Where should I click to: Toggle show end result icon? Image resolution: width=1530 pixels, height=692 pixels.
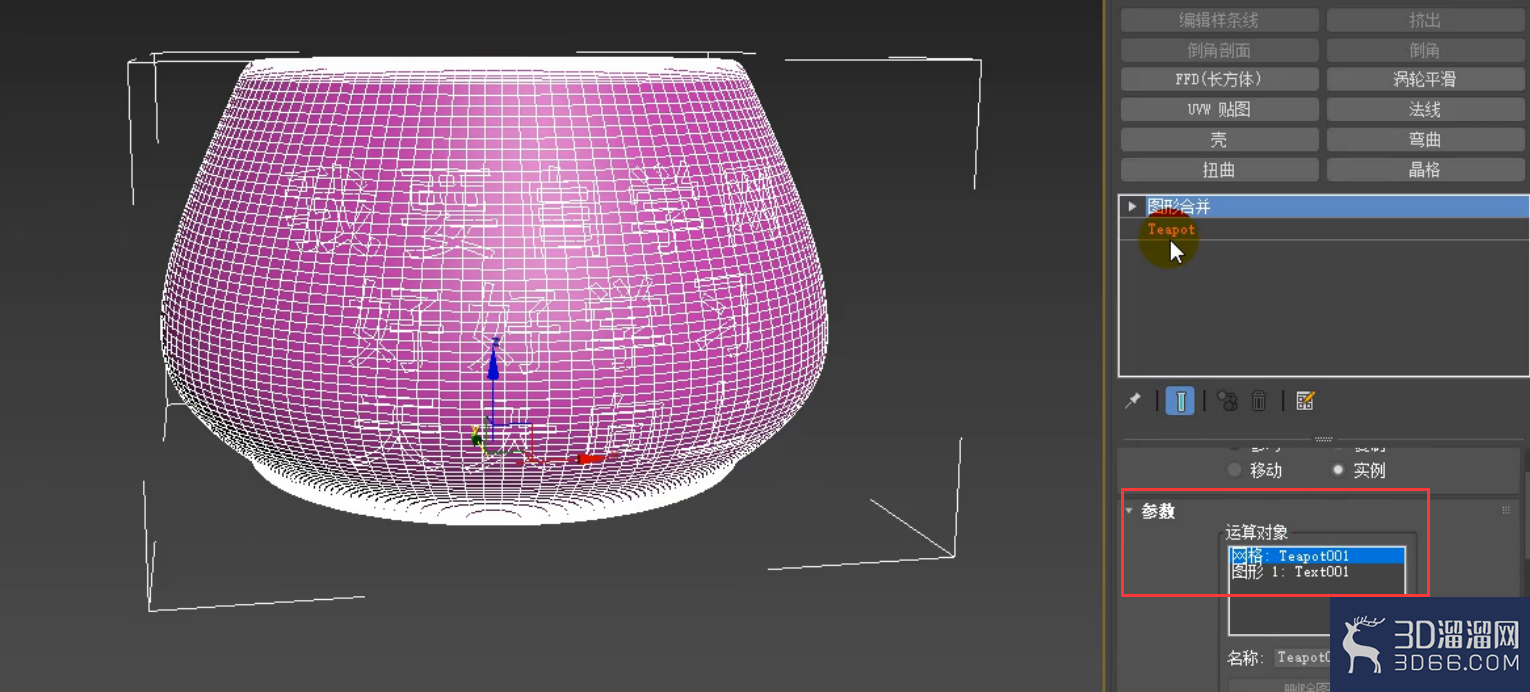tap(1180, 401)
